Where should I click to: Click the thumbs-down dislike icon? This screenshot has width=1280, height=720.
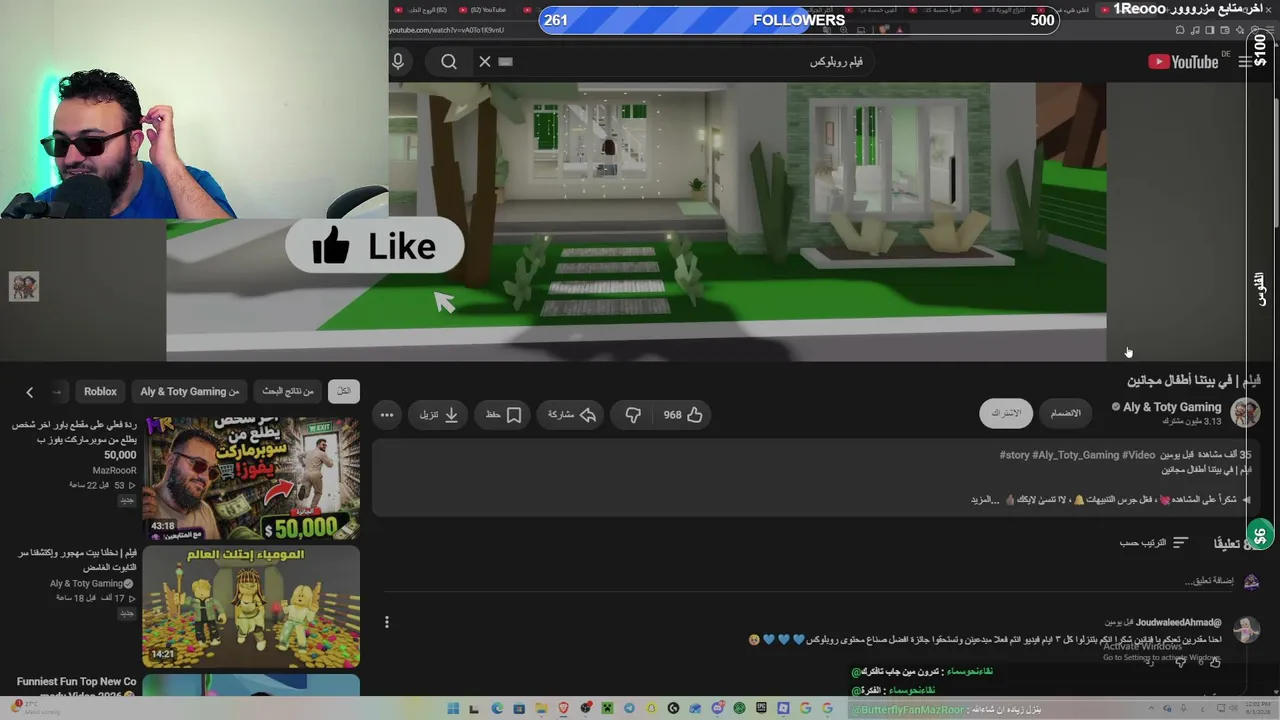(633, 415)
